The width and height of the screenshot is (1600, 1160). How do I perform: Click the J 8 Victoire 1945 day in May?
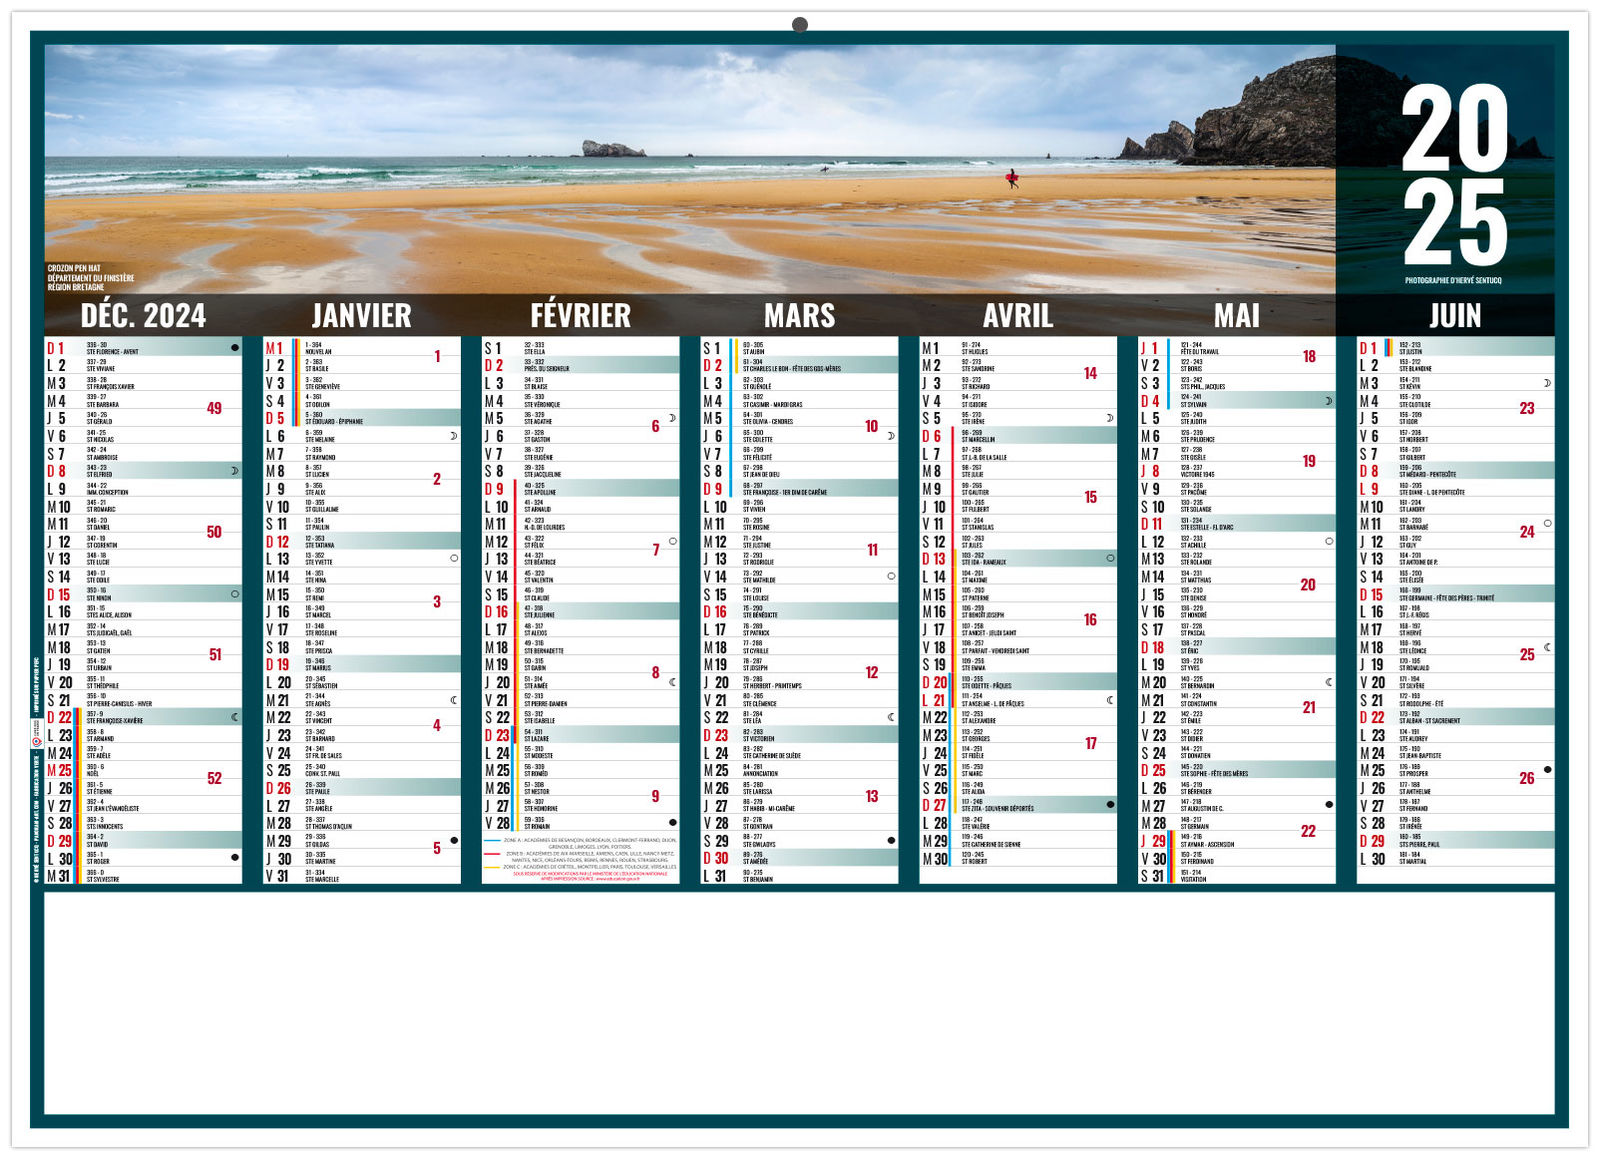coord(1237,470)
